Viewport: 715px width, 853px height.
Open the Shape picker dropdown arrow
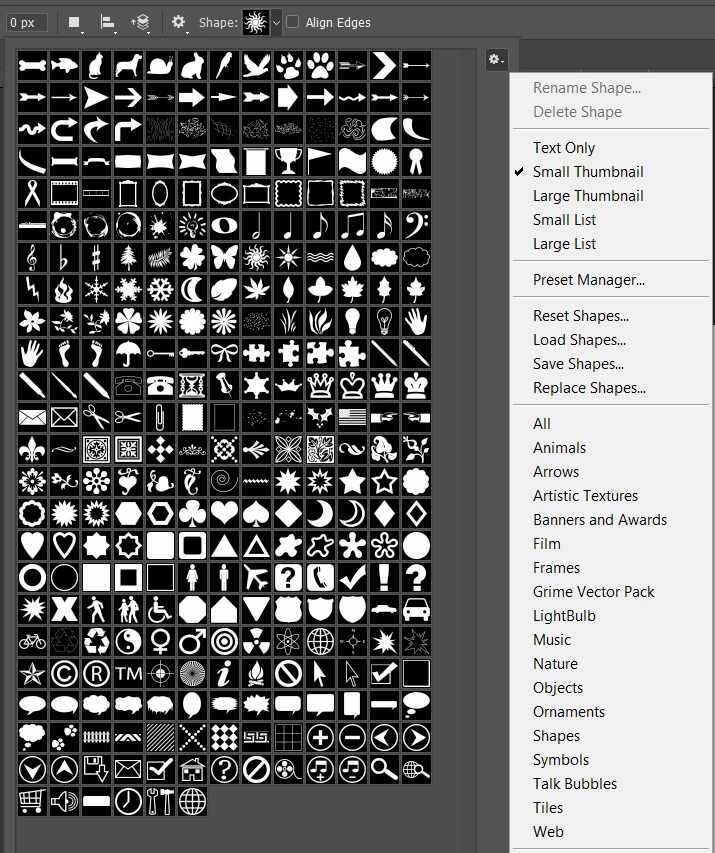(x=276, y=23)
